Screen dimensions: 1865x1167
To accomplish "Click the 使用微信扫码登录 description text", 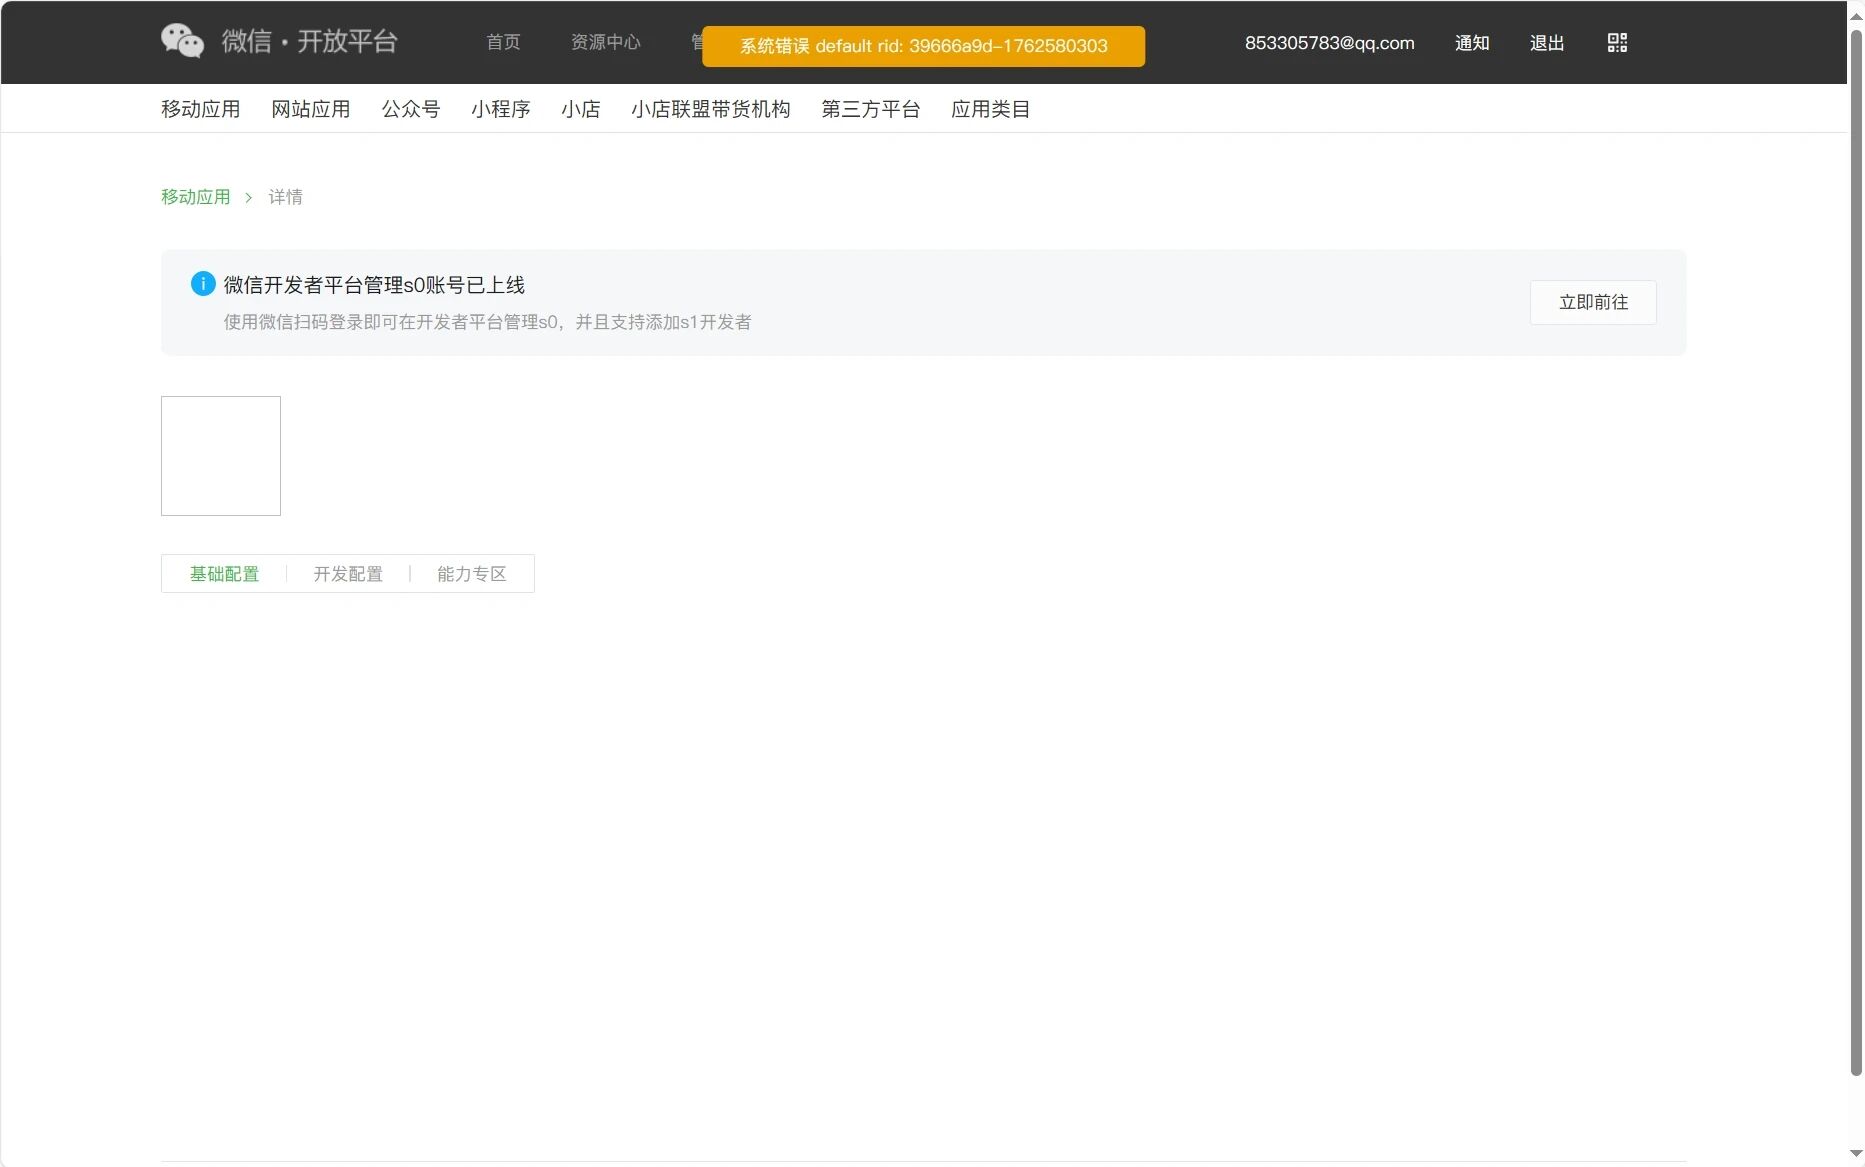I will pos(487,322).
